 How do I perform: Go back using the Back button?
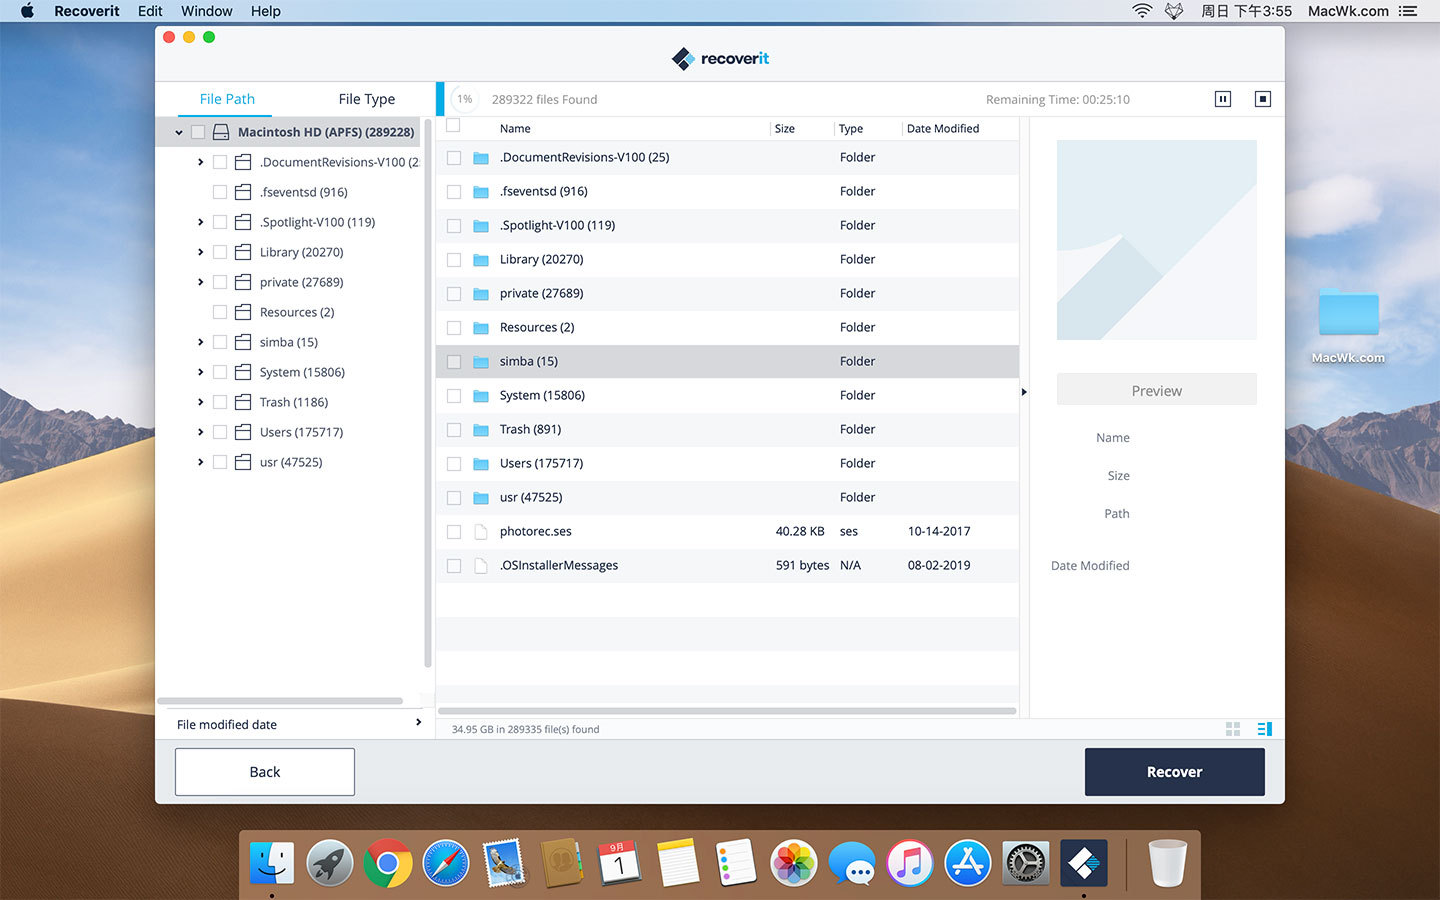click(265, 772)
